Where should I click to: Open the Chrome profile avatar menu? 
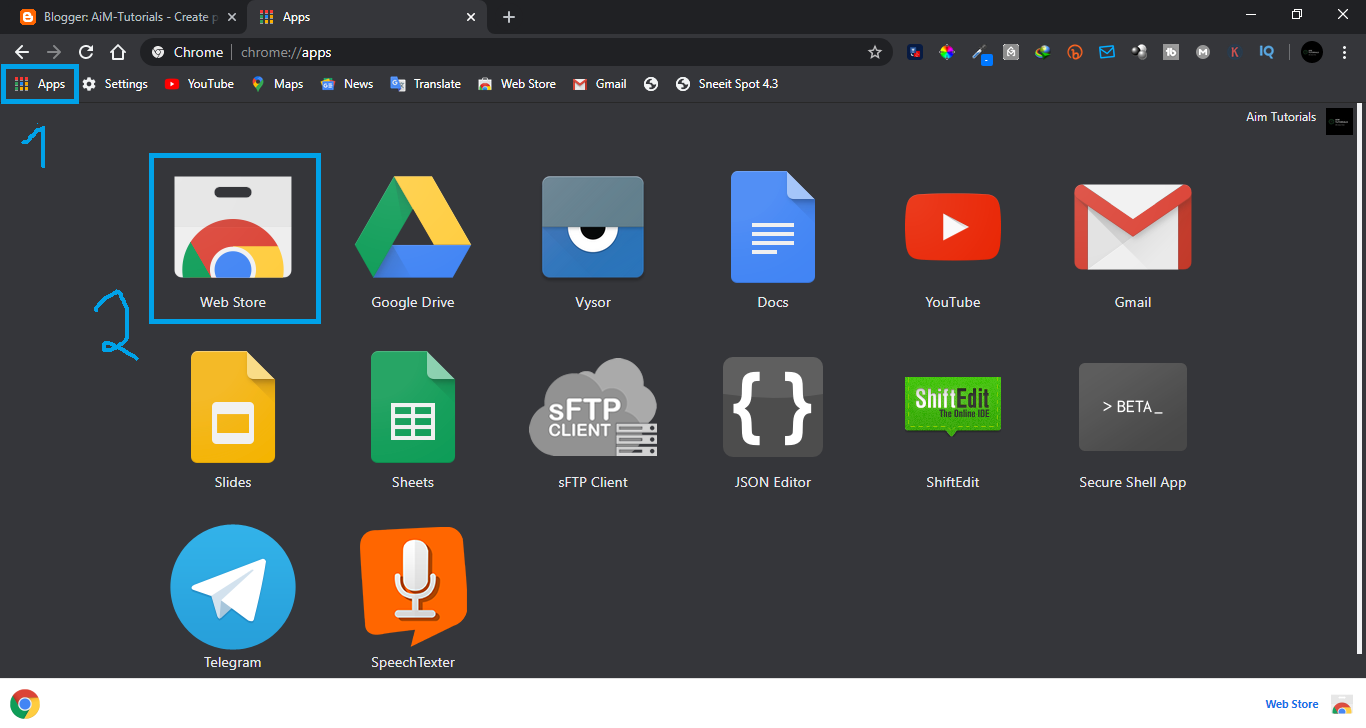coord(1312,52)
